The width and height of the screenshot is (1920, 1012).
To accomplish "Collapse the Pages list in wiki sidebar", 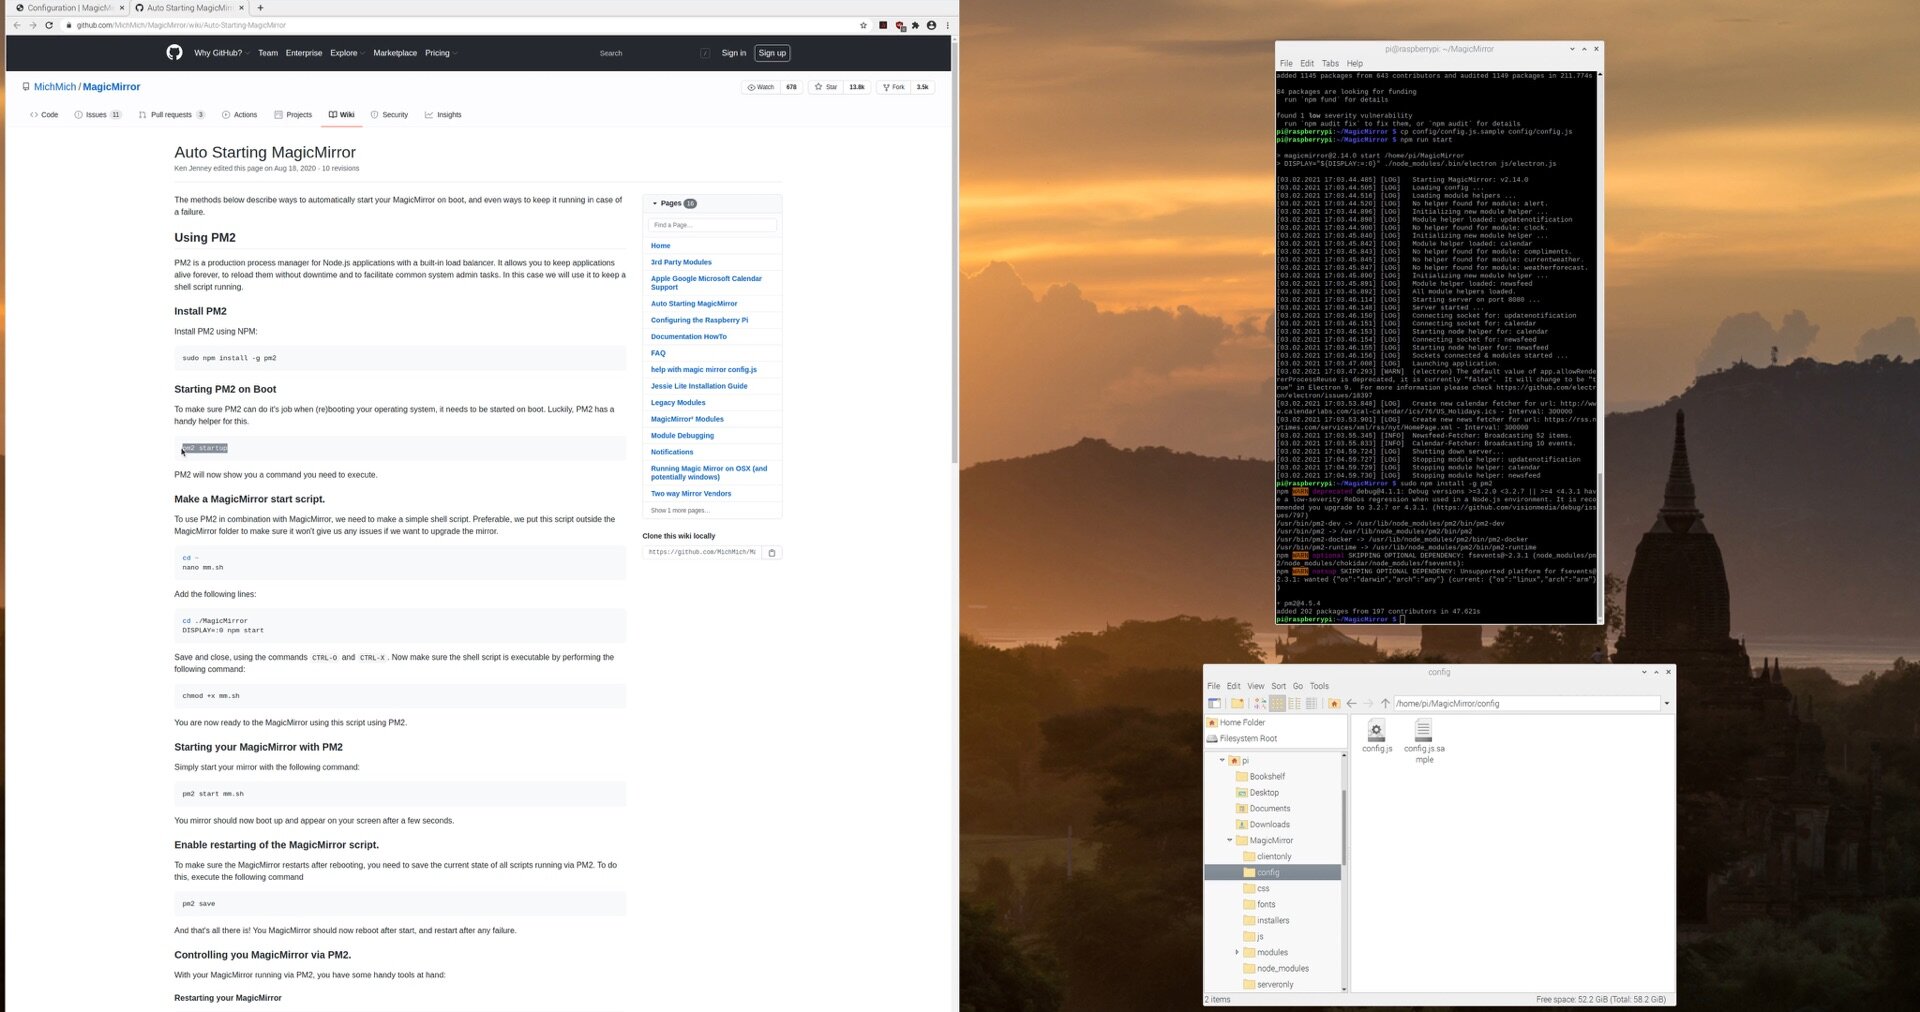I will [655, 203].
